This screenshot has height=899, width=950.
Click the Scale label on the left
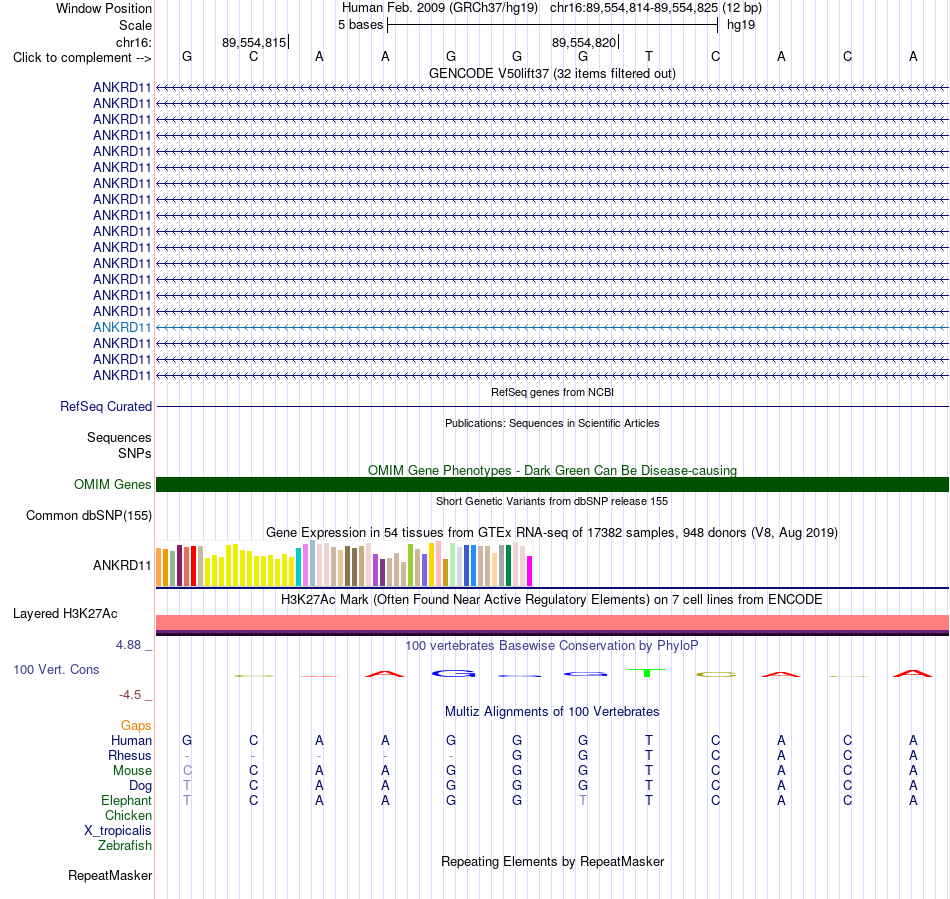pyautogui.click(x=135, y=25)
